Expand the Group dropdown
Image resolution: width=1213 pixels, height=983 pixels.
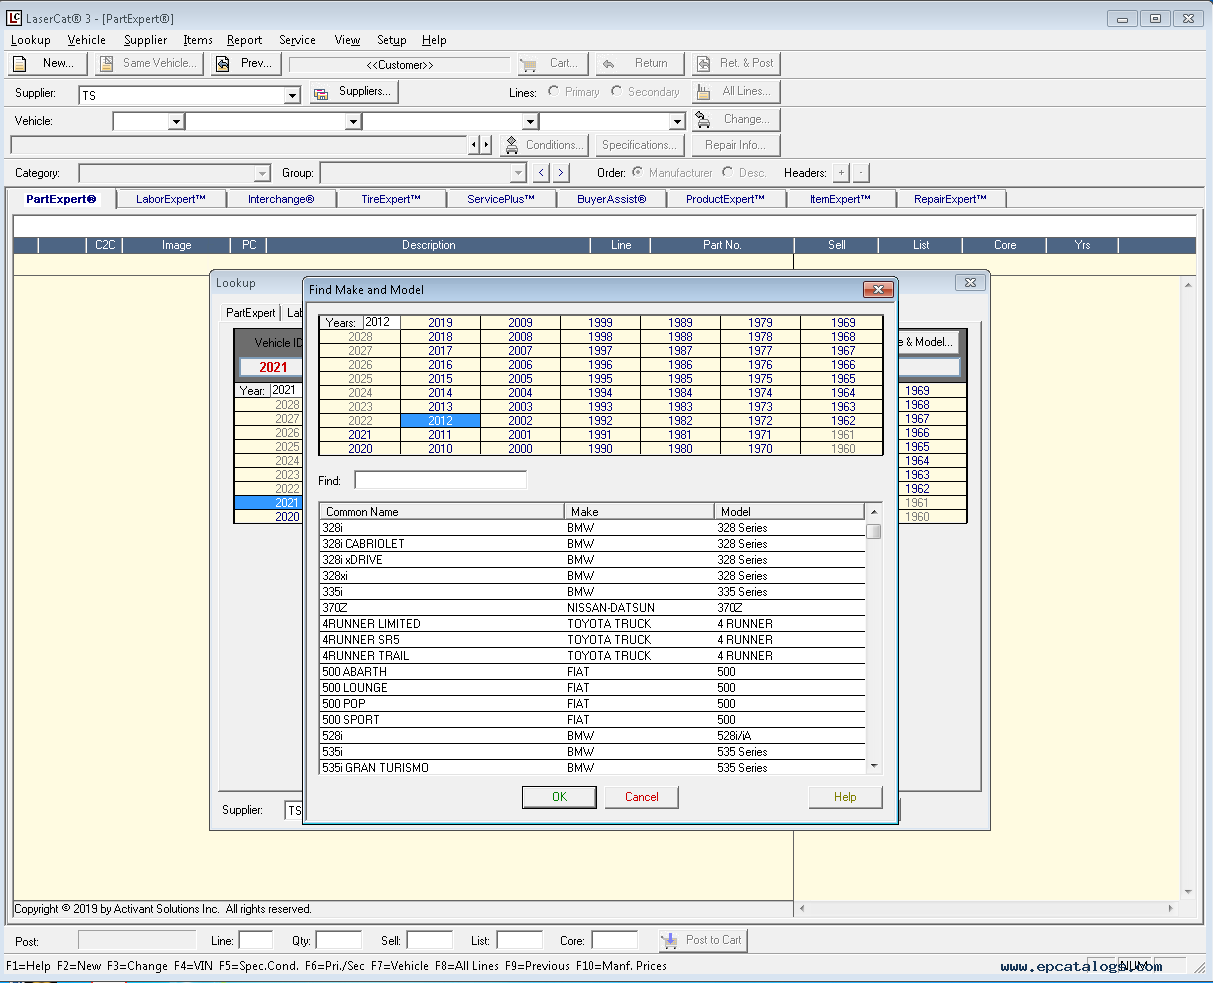[518, 173]
